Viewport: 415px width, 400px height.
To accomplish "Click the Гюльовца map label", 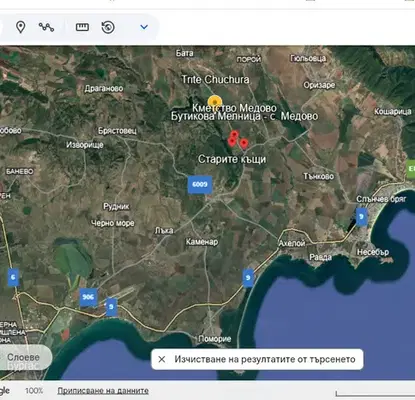I will tap(308, 58).
